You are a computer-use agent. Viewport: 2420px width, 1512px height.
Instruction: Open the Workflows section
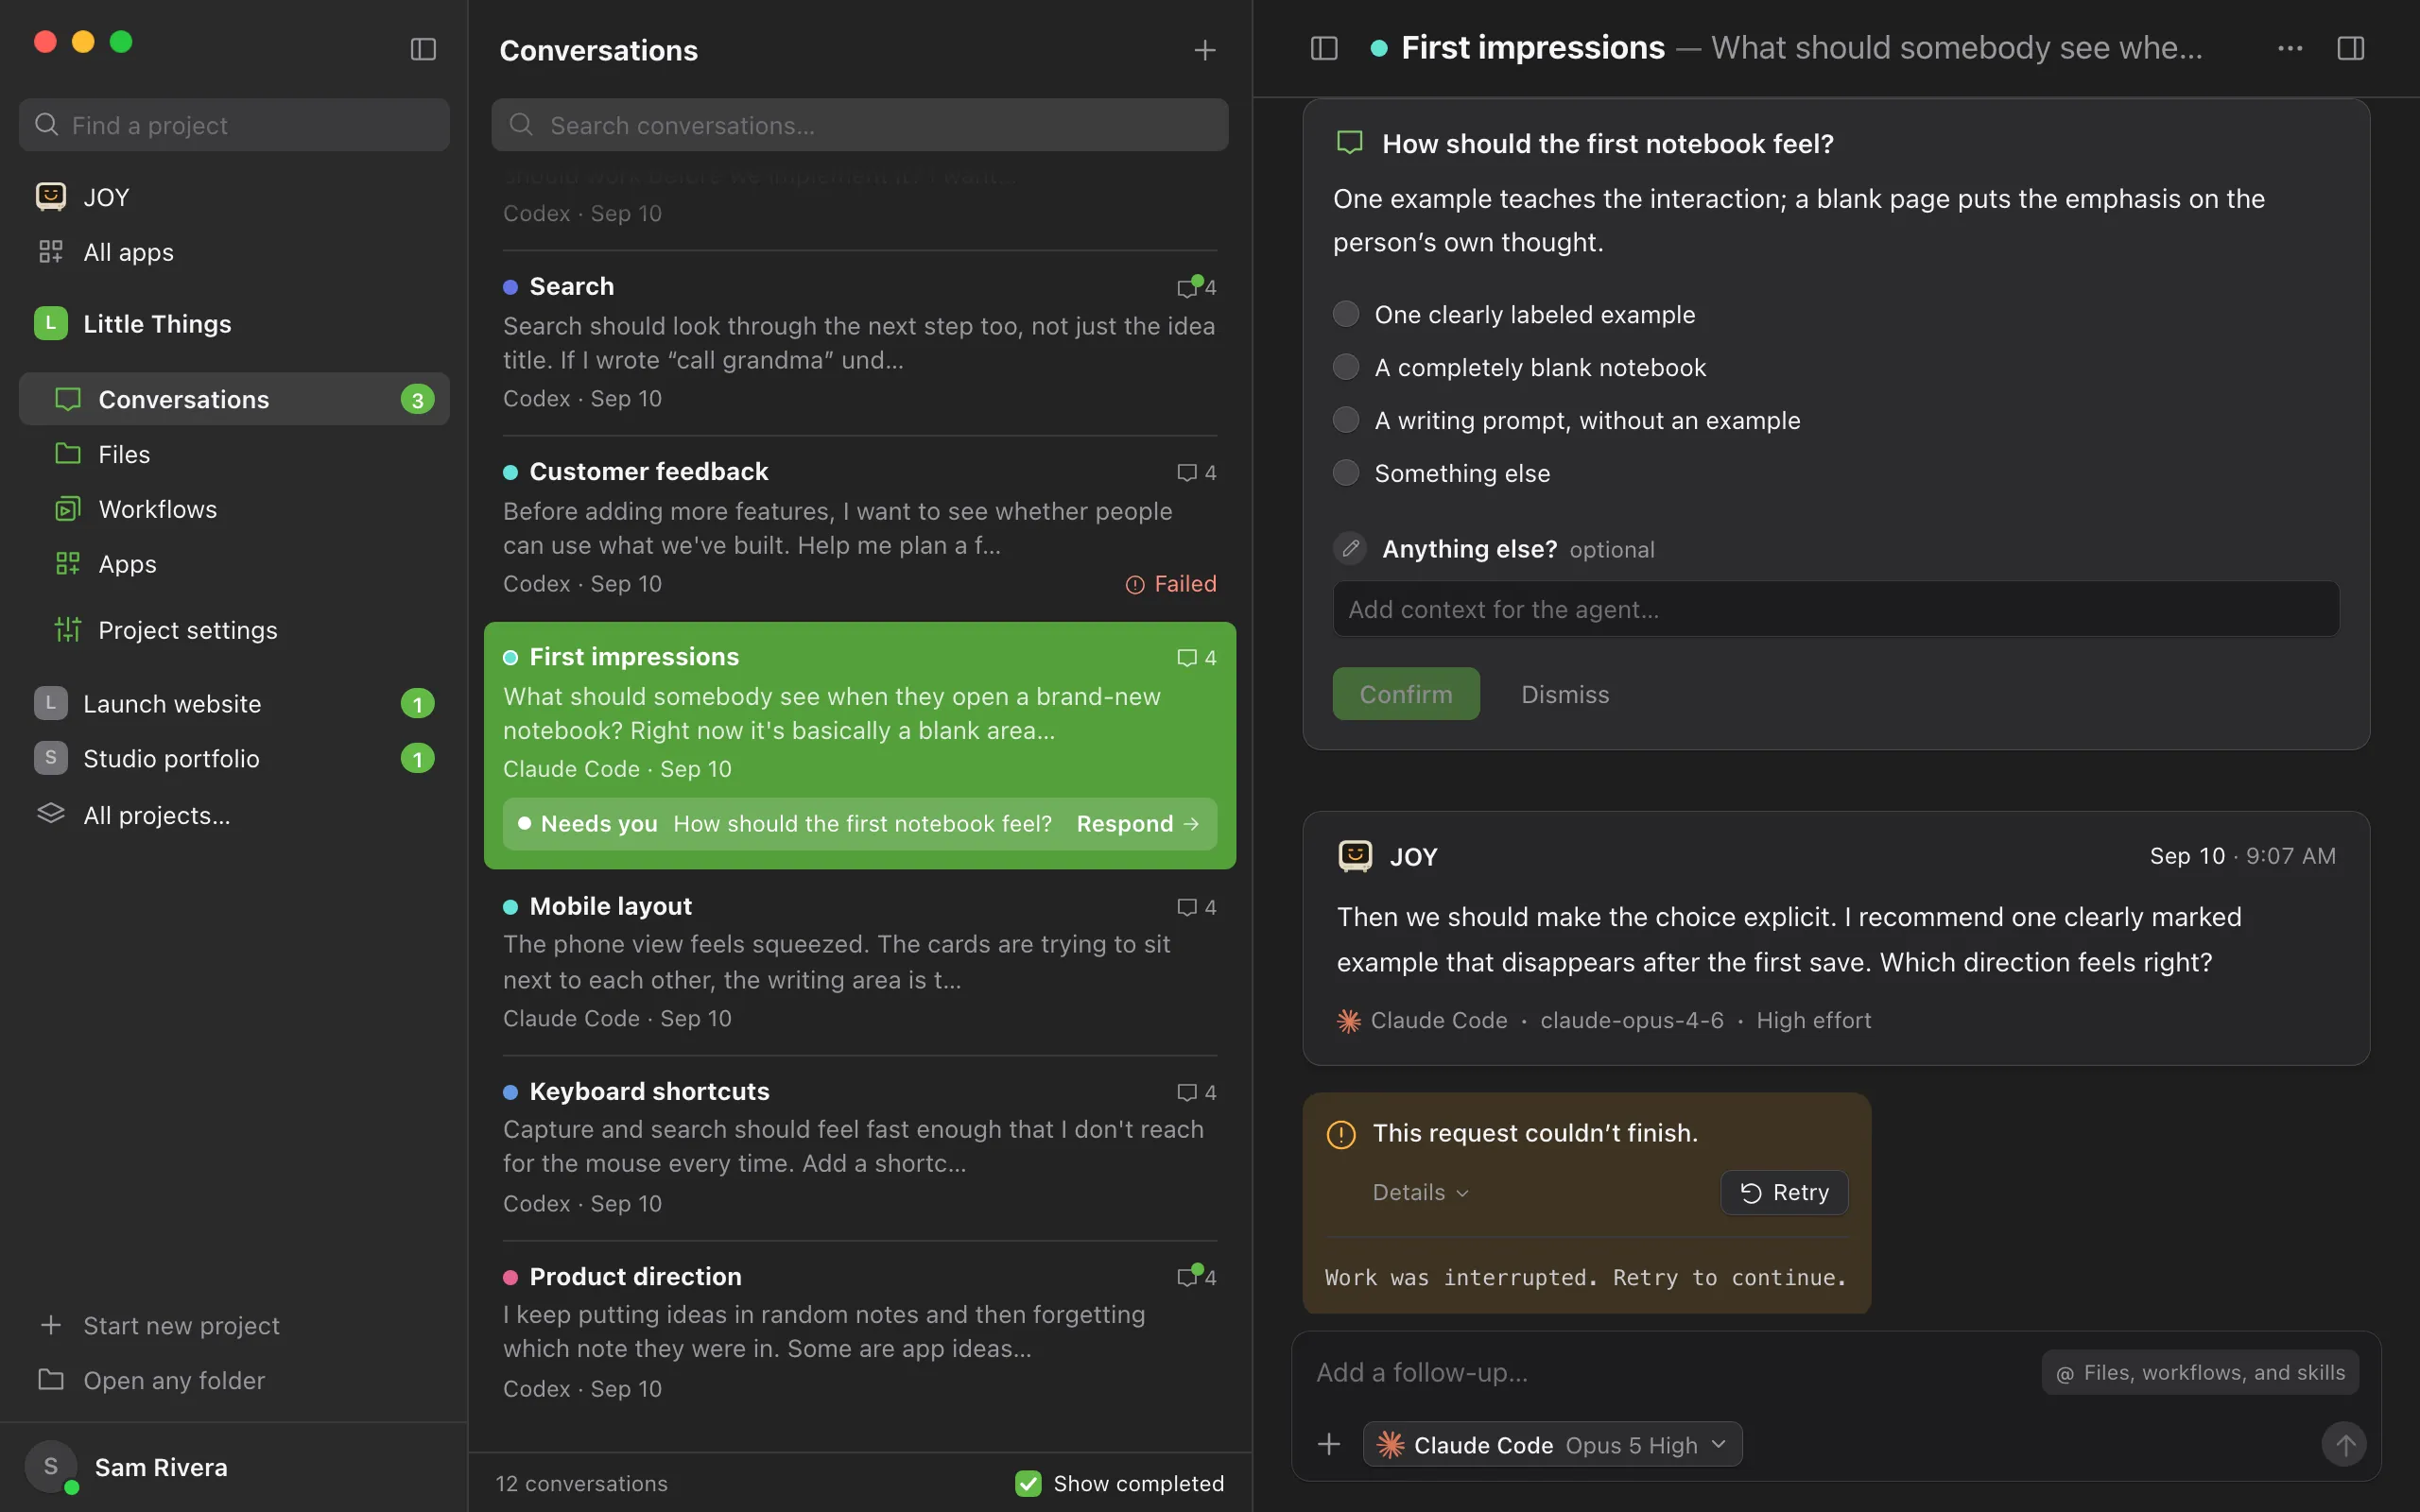[234, 509]
